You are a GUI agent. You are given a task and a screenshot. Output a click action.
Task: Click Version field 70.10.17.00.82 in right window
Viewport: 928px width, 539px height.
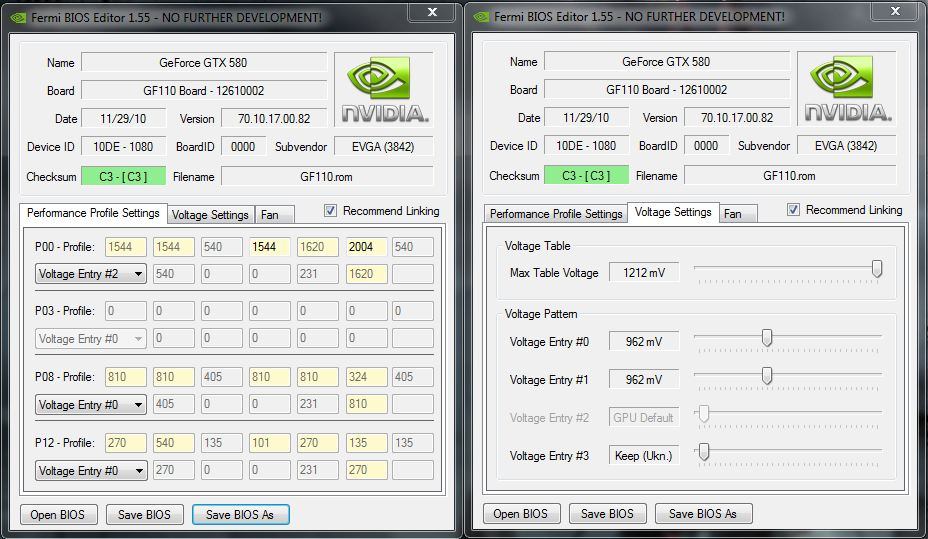tap(737, 117)
